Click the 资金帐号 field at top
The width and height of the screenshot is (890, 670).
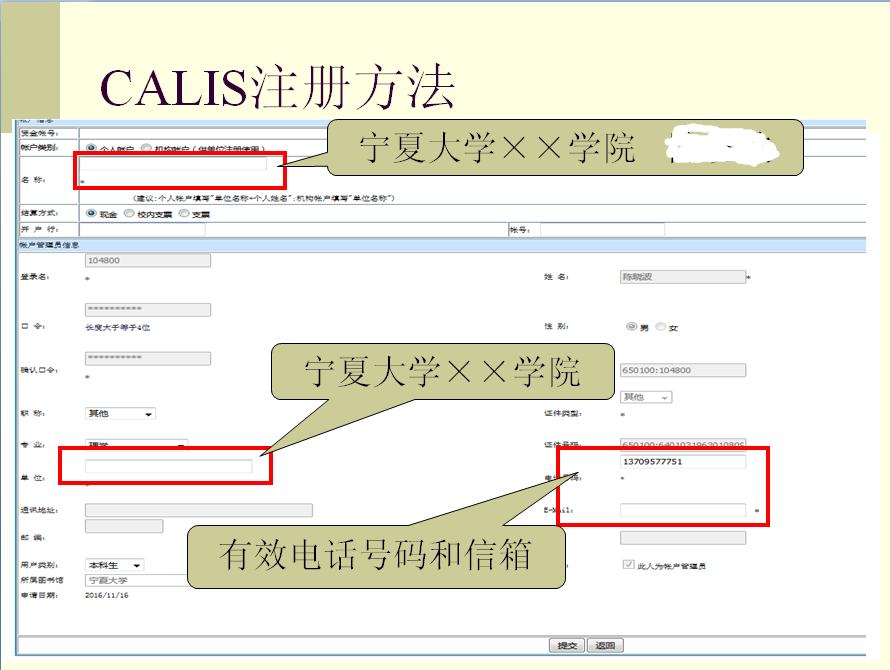coord(203,133)
